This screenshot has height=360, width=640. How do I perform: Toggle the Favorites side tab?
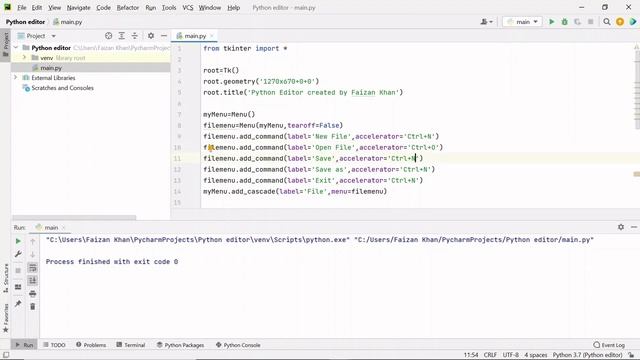(x=5, y=318)
